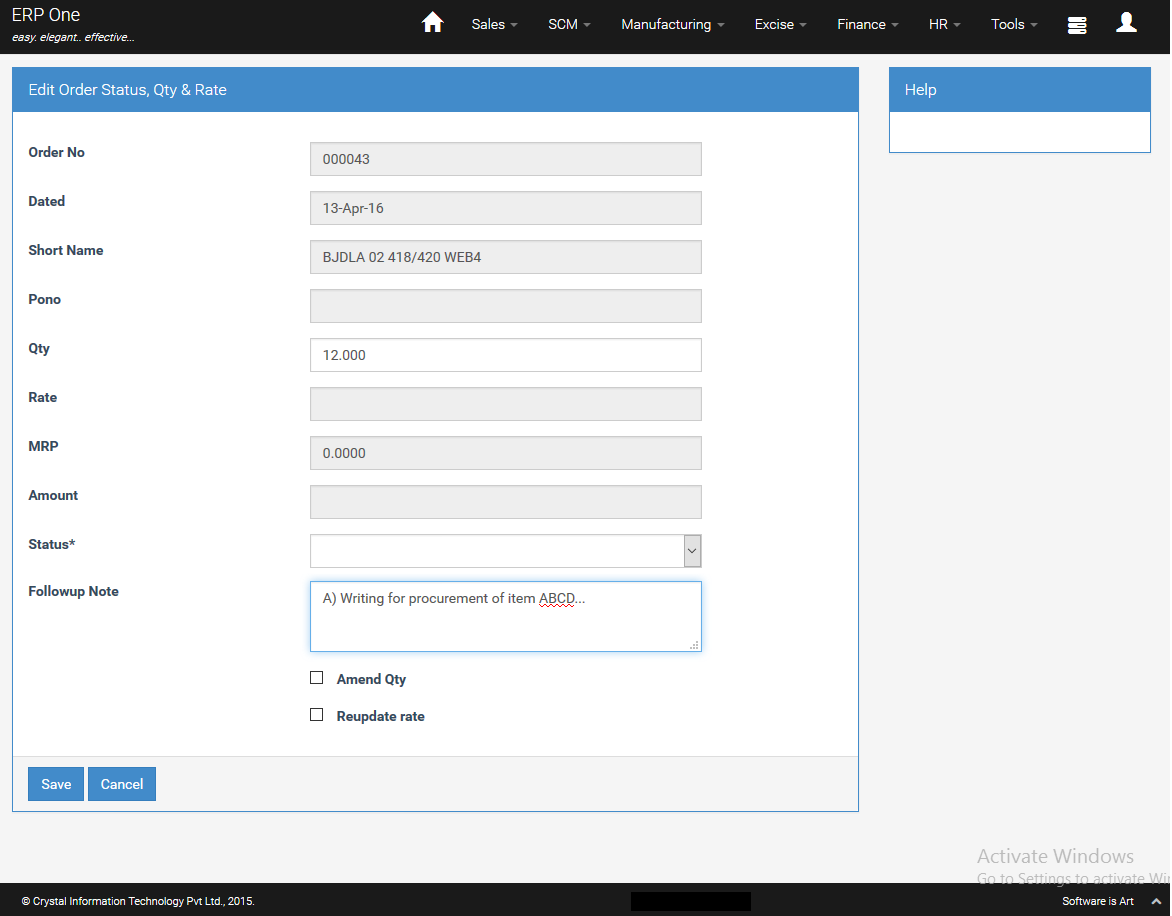This screenshot has width=1172, height=916.
Task: Go to the Home icon
Action: [432, 23]
